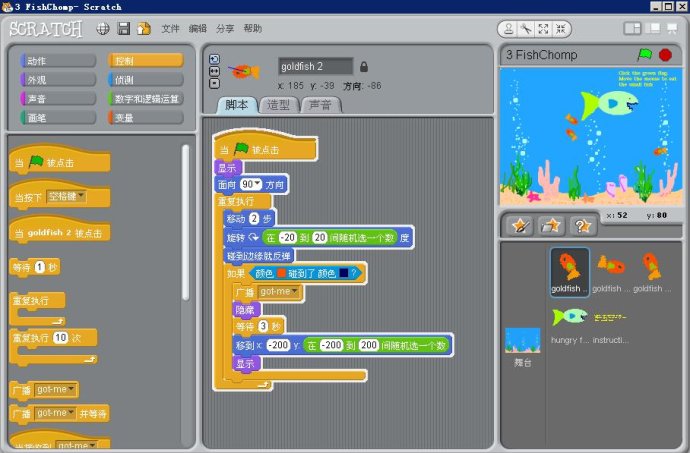Image resolution: width=690 pixels, height=453 pixels.
Task: Switch to the 脚本 tab
Action: coord(237,105)
